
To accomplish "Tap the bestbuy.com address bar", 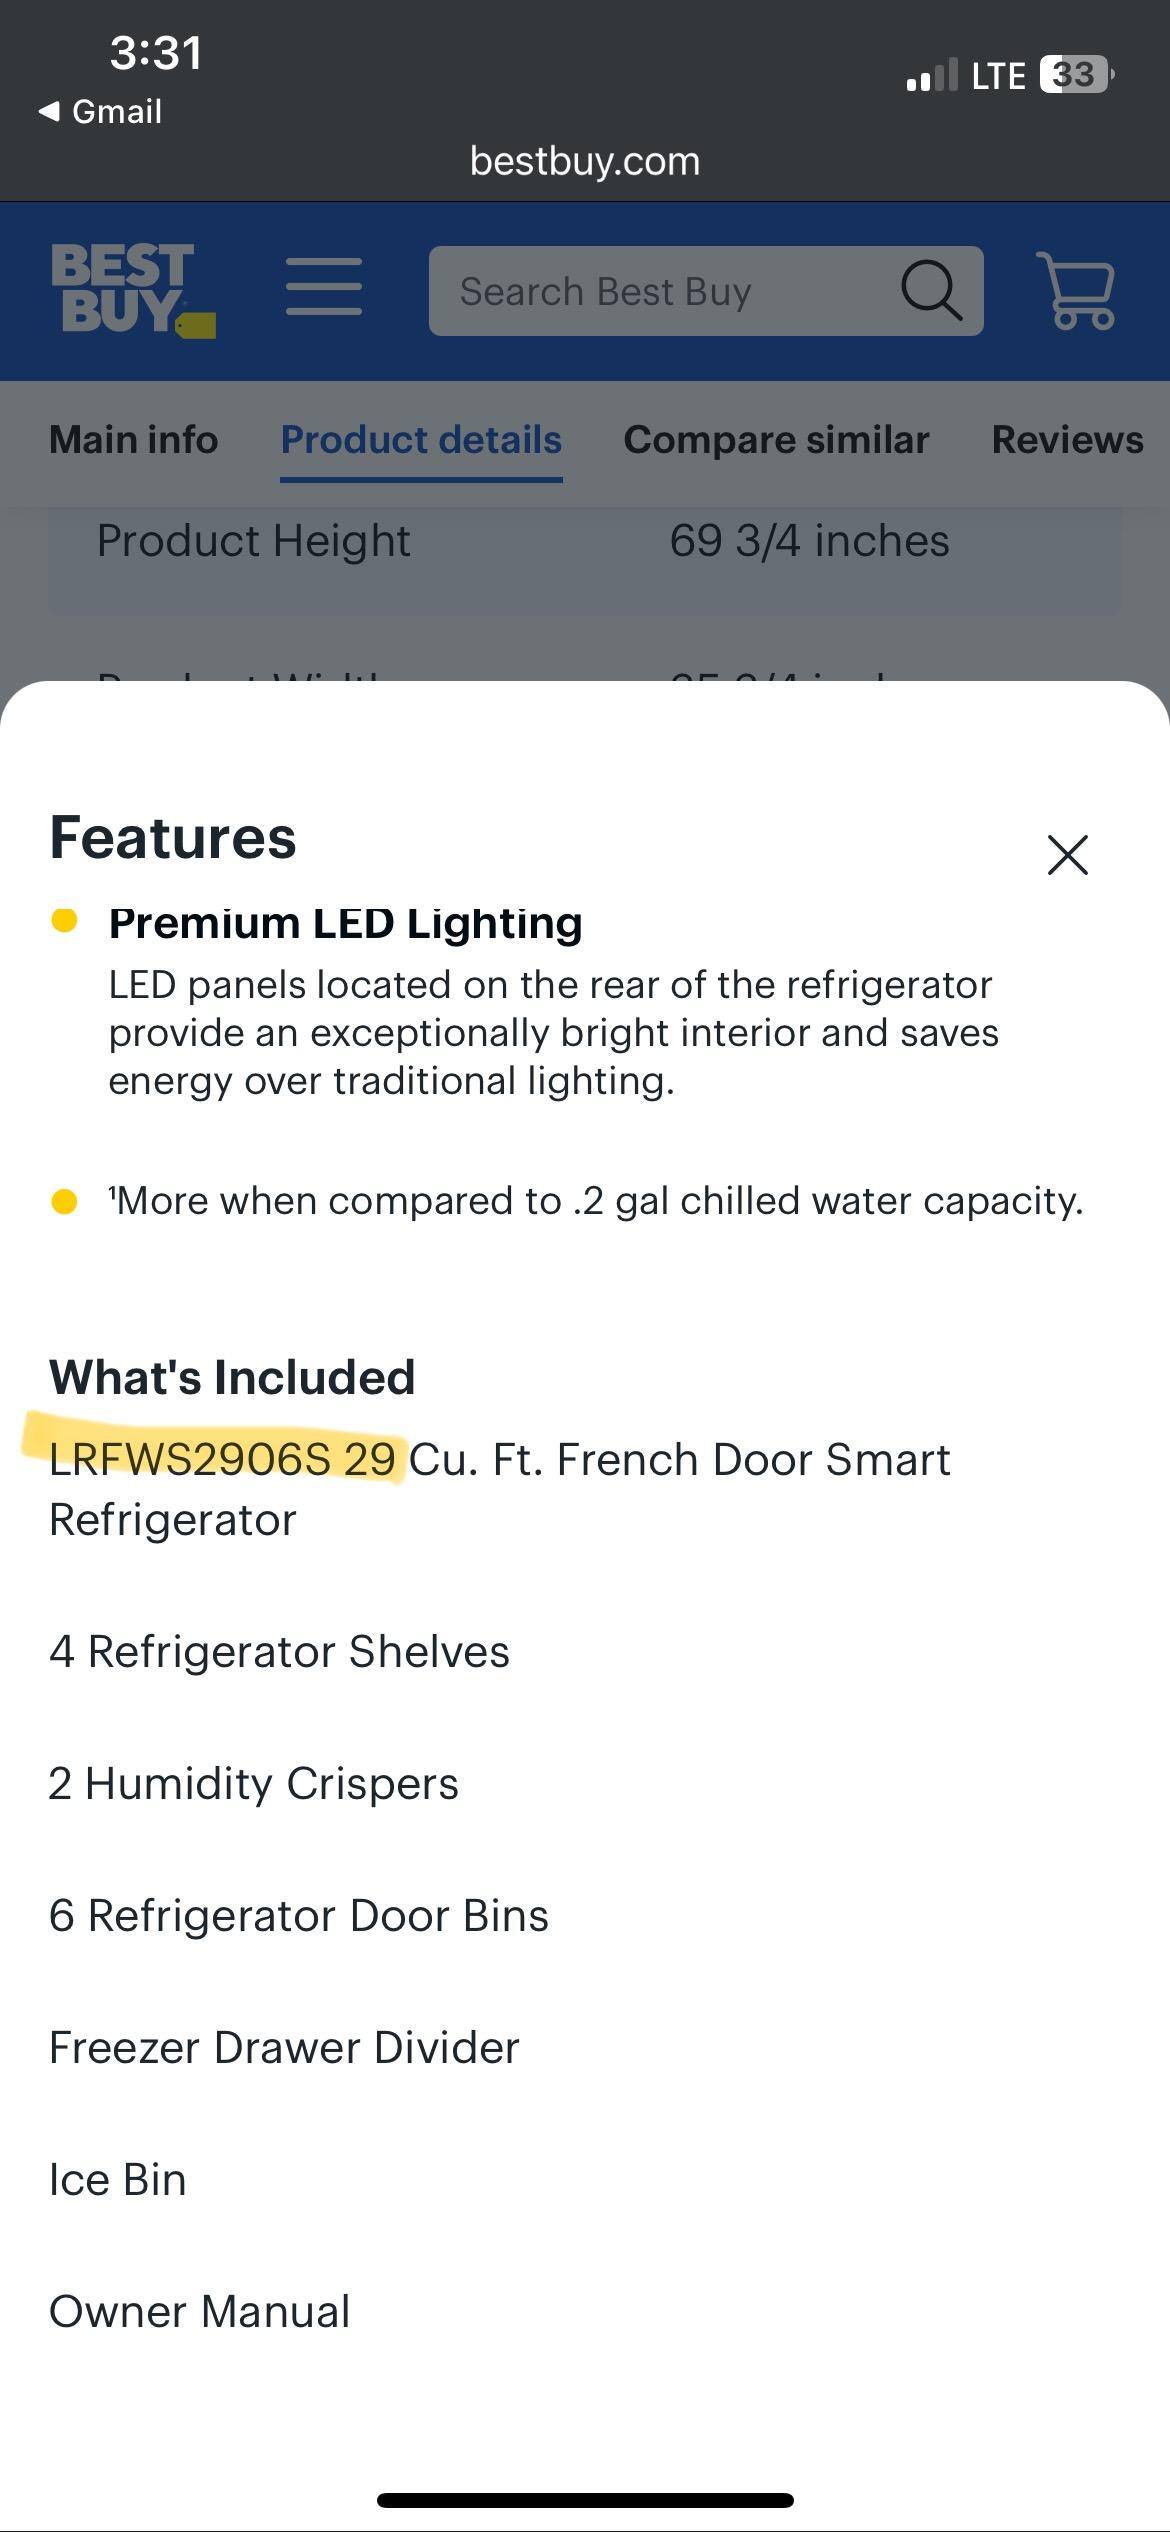I will (585, 161).
